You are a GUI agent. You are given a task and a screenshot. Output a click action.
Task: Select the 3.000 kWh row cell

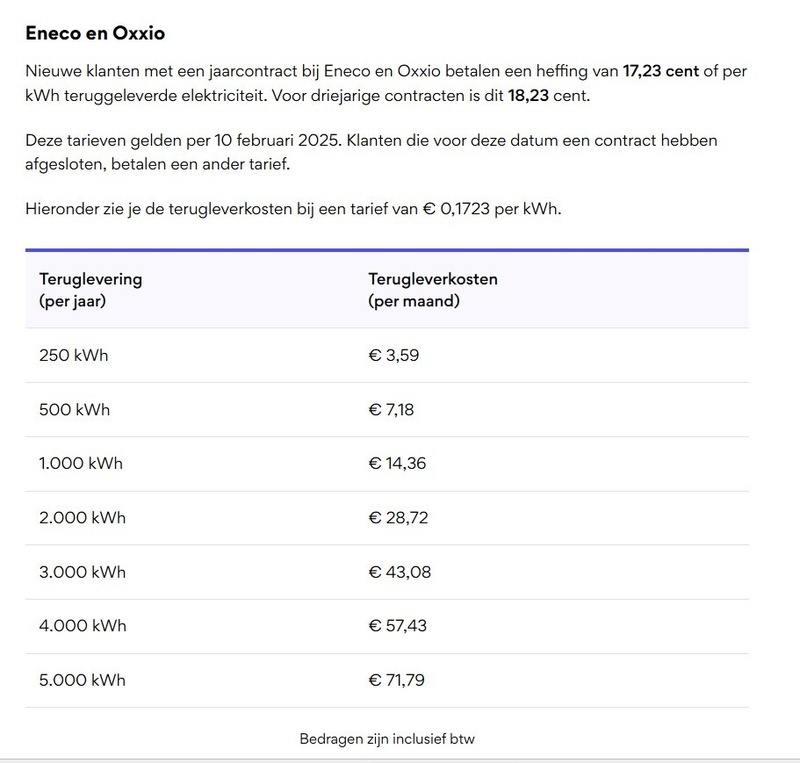point(82,573)
